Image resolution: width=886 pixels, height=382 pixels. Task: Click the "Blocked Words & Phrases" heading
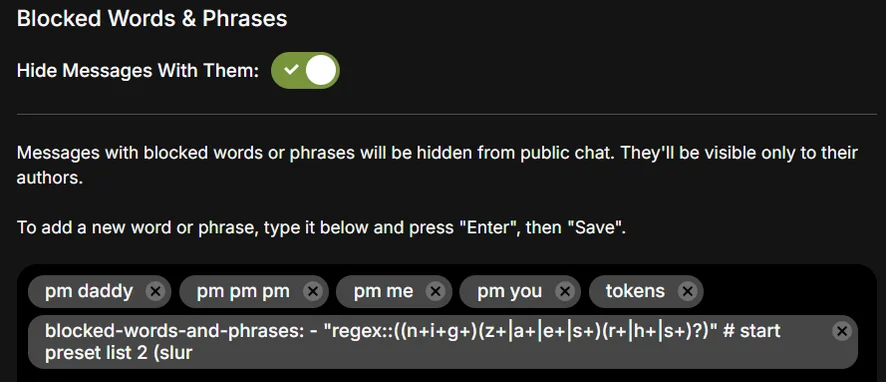(x=152, y=19)
